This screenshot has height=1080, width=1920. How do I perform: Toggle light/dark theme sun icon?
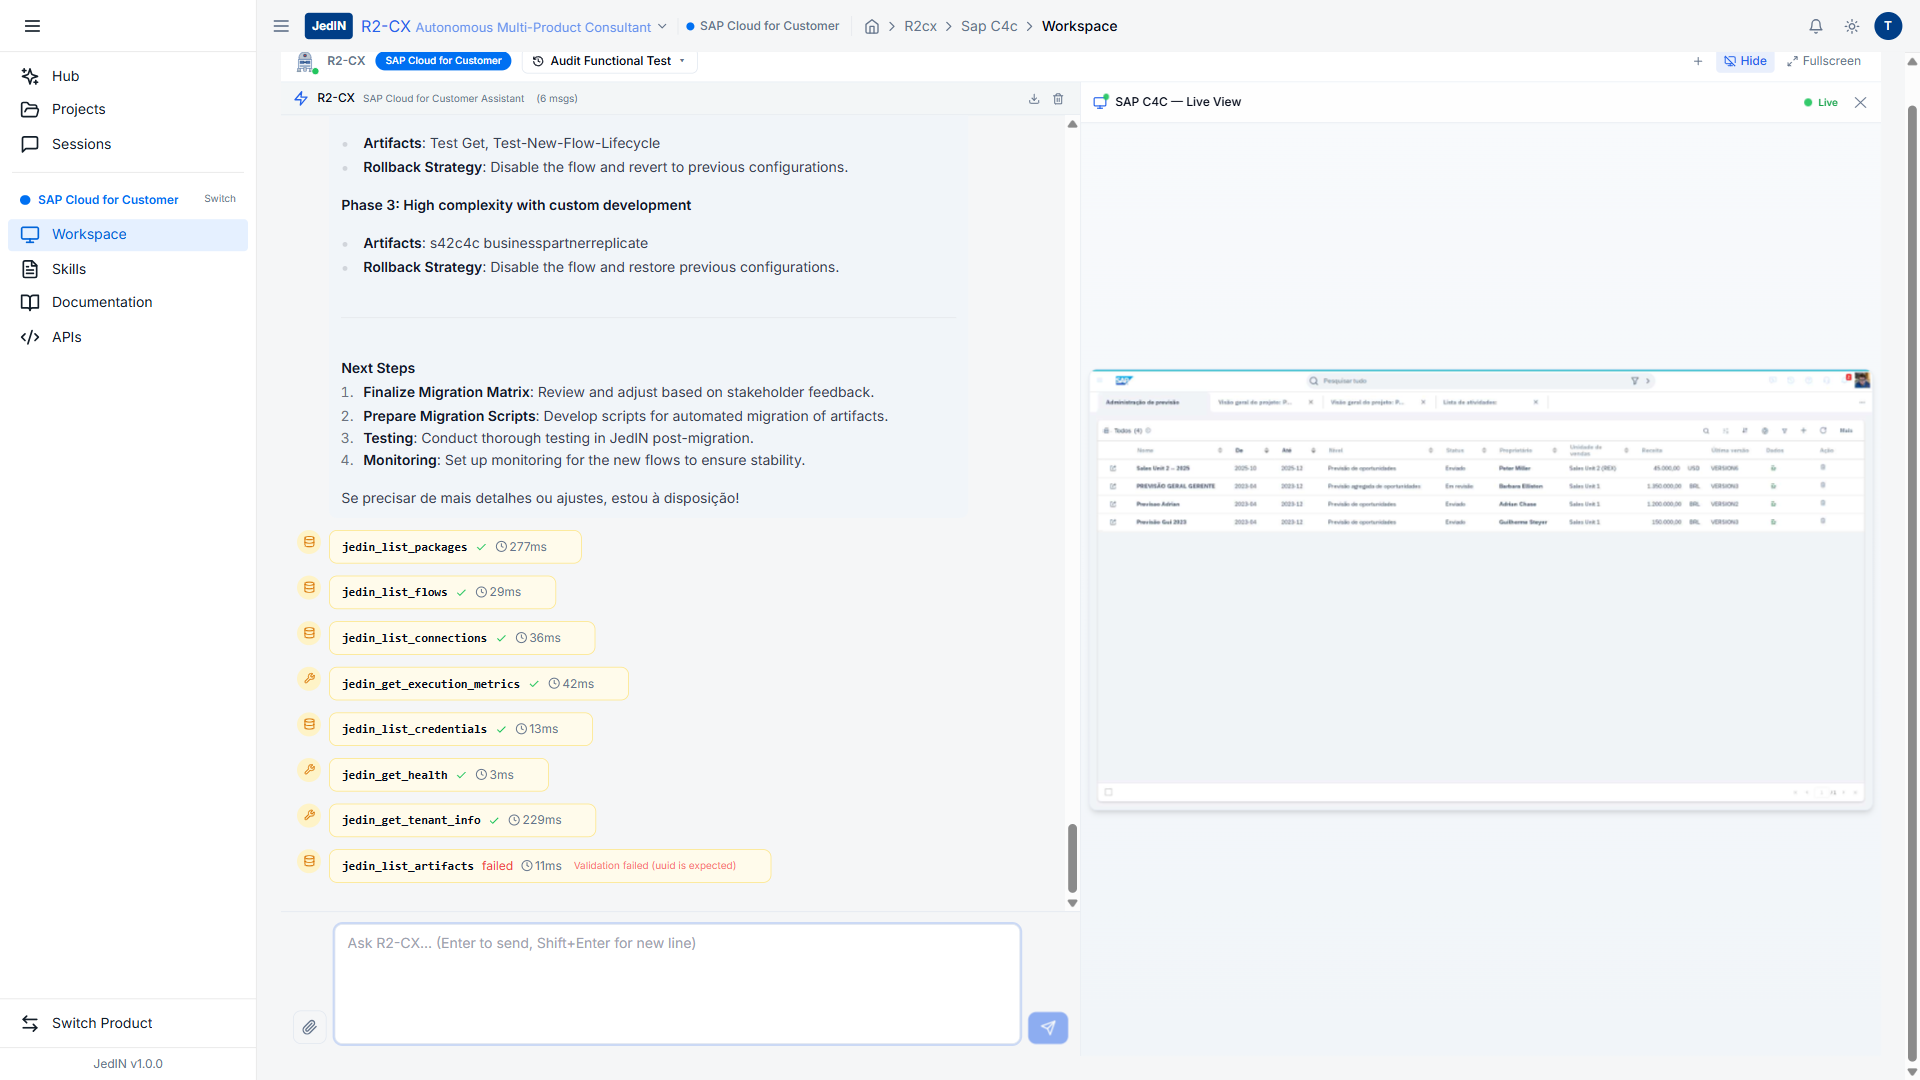click(1852, 27)
